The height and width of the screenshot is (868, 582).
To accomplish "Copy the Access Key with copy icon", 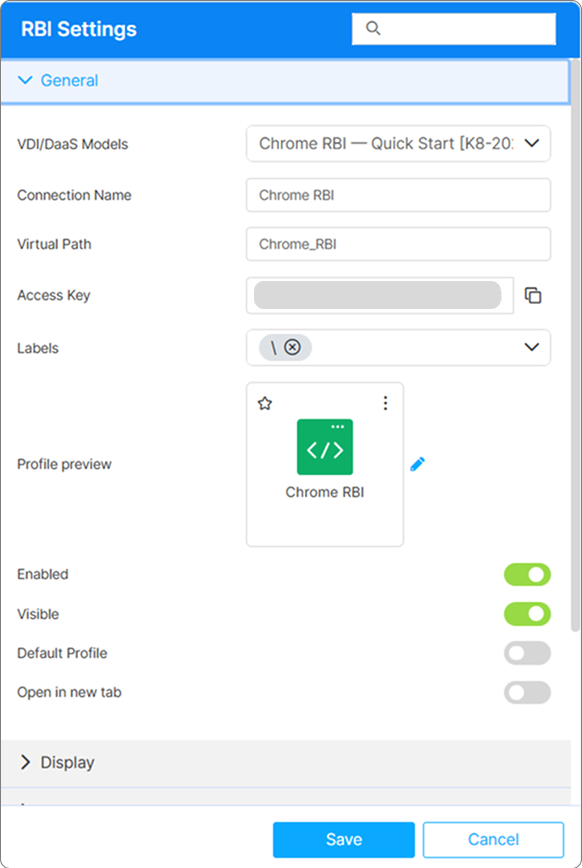I will [x=533, y=296].
